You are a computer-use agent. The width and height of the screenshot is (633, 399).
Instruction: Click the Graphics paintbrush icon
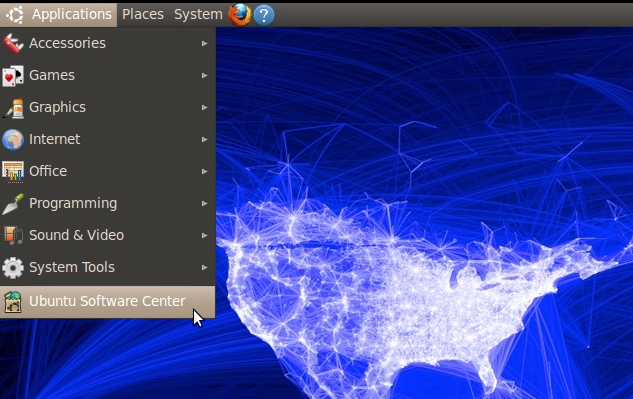point(13,108)
